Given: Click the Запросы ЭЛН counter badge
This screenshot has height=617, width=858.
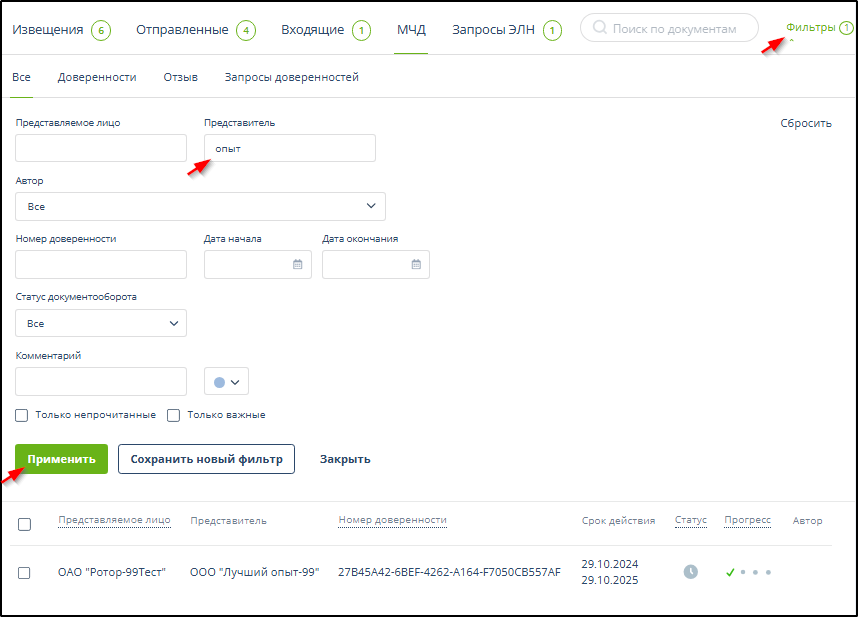Looking at the screenshot, I should point(552,30).
